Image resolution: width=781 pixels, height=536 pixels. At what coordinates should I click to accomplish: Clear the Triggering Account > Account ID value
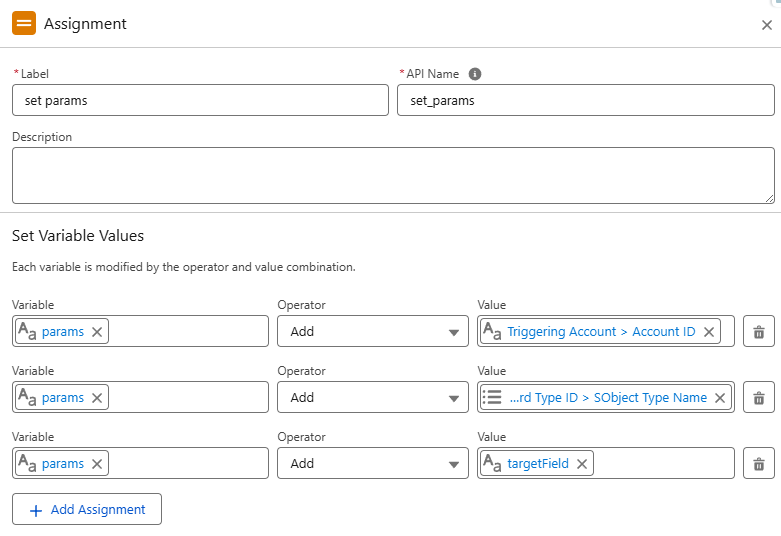pos(709,332)
